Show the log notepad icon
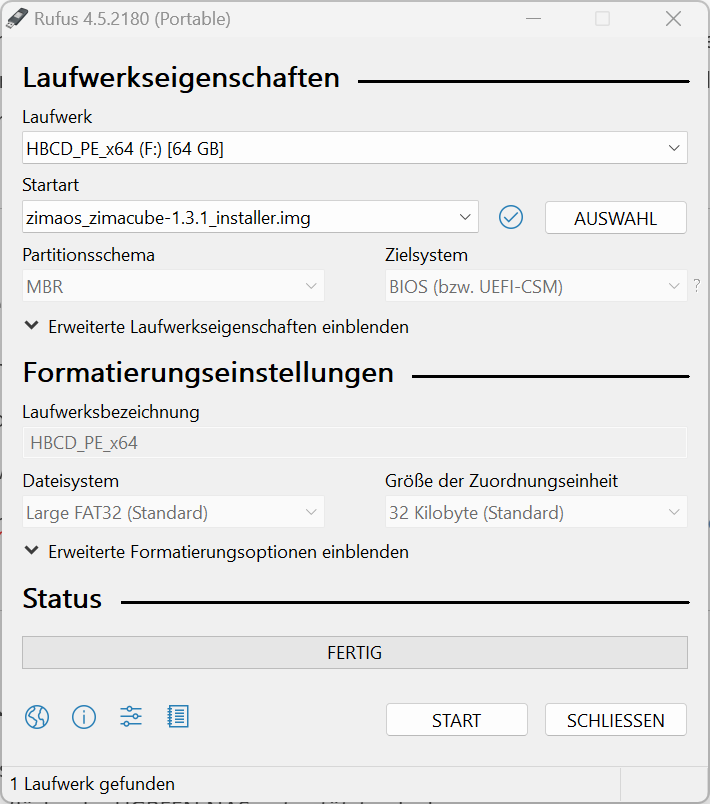Screen dimensions: 710x804 coord(178,716)
